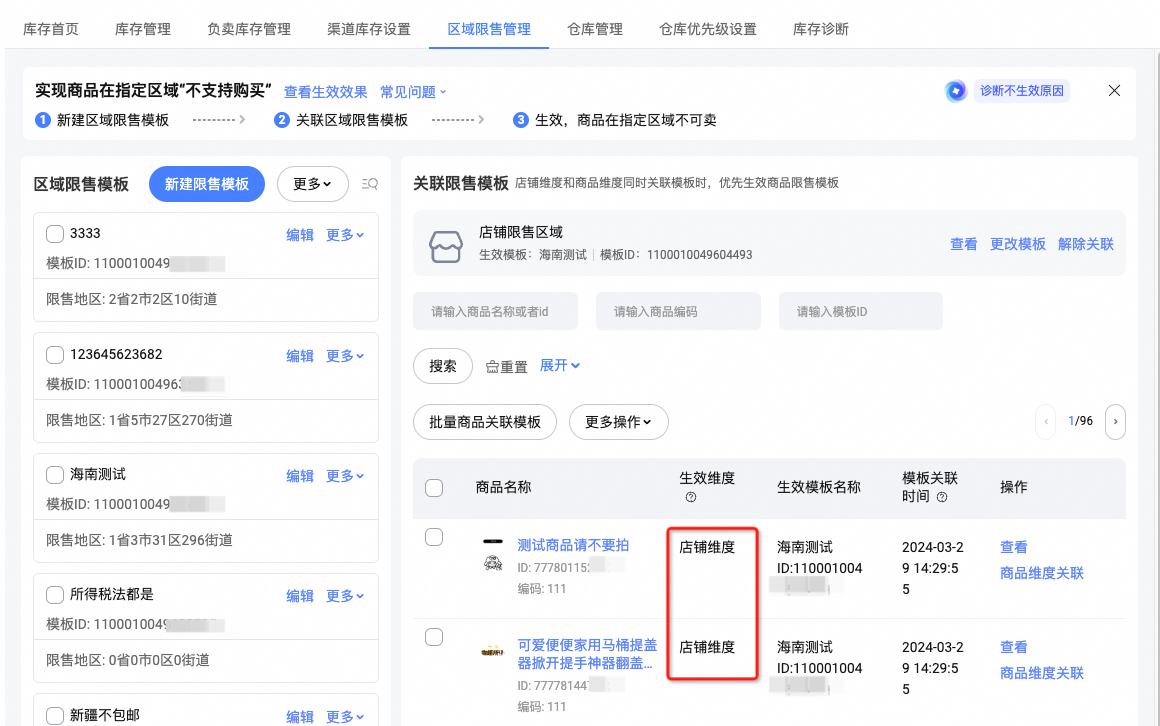This screenshot has width=1160, height=726.
Task: Check the 123645623682 template checkbox
Action: point(55,354)
